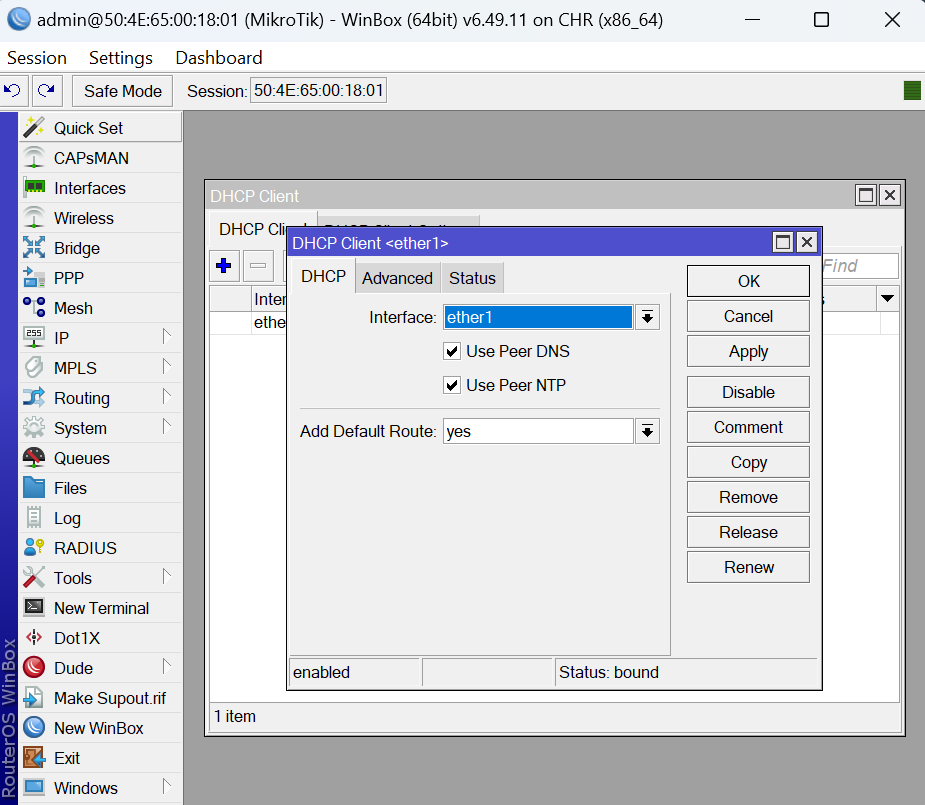
Task: Click the Exit door icon
Action: pos(34,758)
